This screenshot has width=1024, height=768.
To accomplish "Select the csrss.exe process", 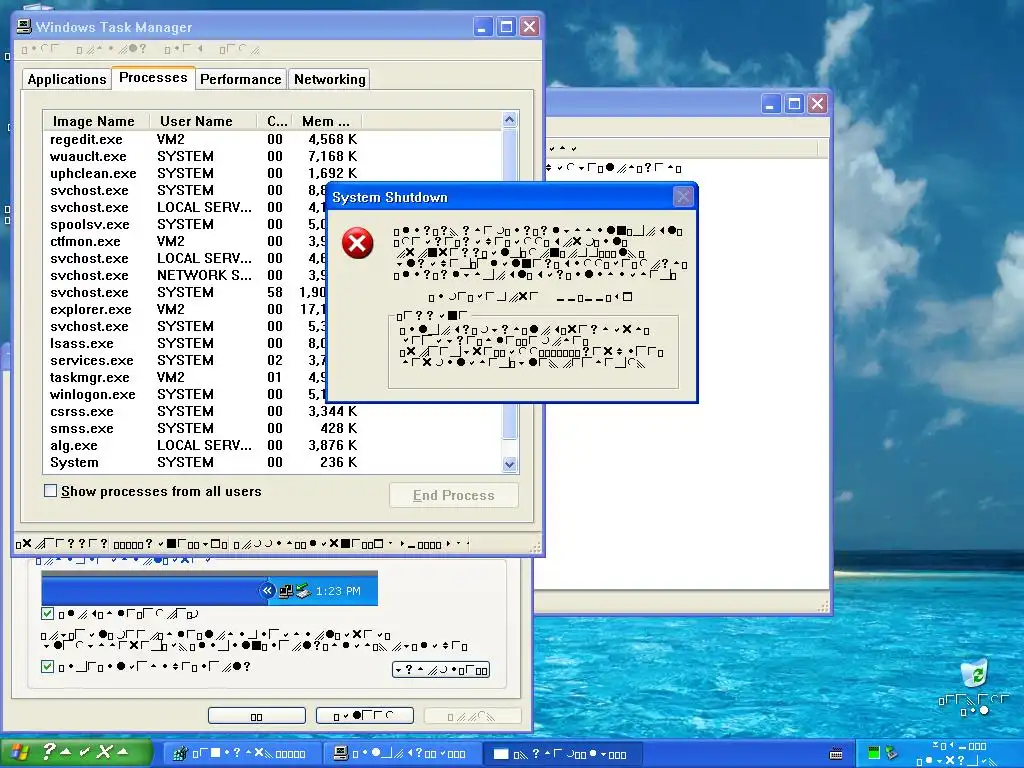I will [x=204, y=411].
